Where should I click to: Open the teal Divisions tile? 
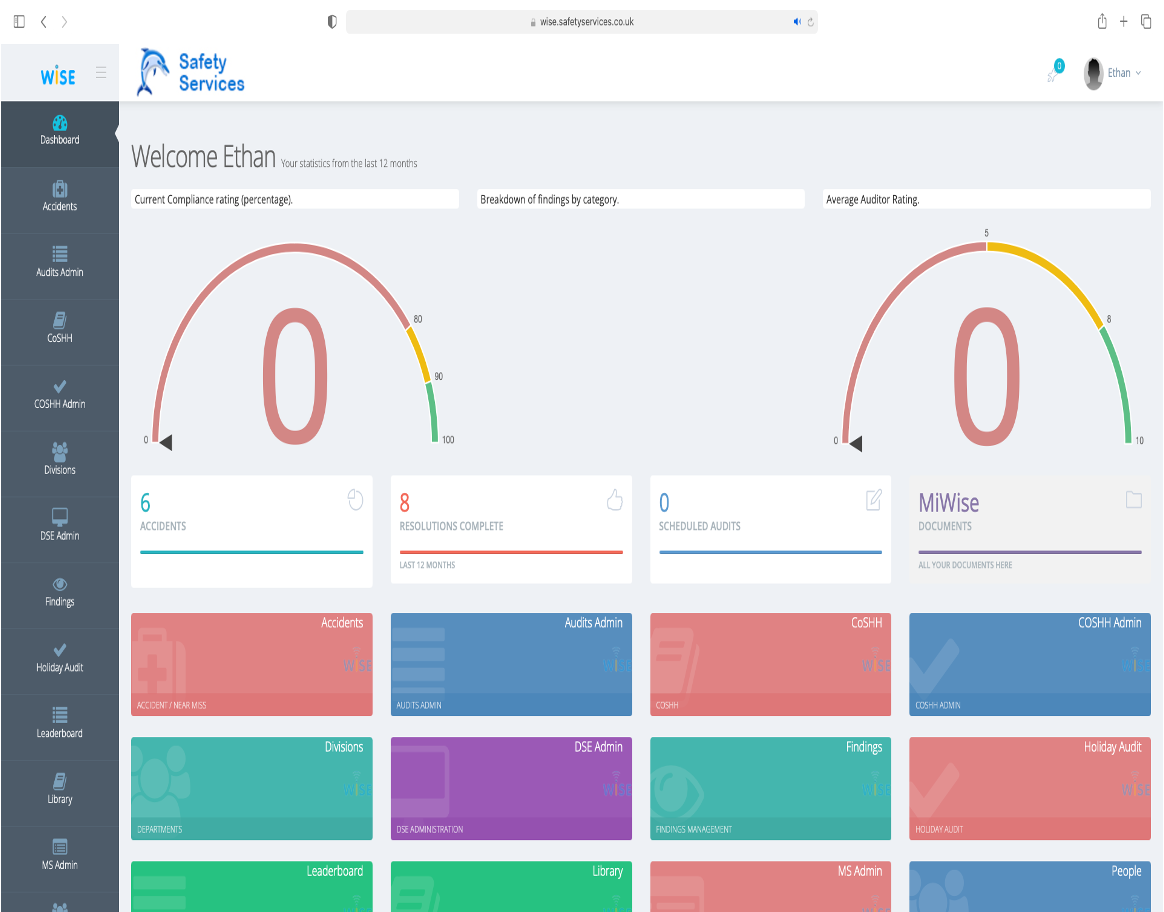coord(252,788)
